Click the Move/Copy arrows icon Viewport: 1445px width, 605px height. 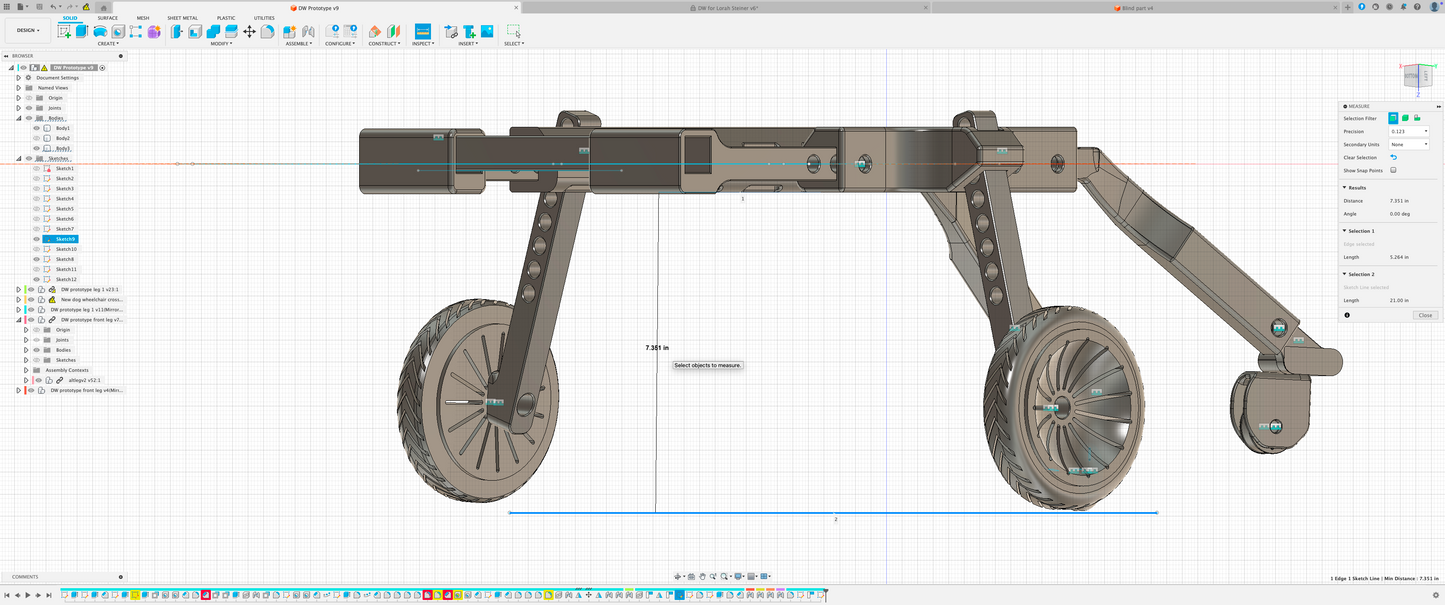click(x=249, y=32)
